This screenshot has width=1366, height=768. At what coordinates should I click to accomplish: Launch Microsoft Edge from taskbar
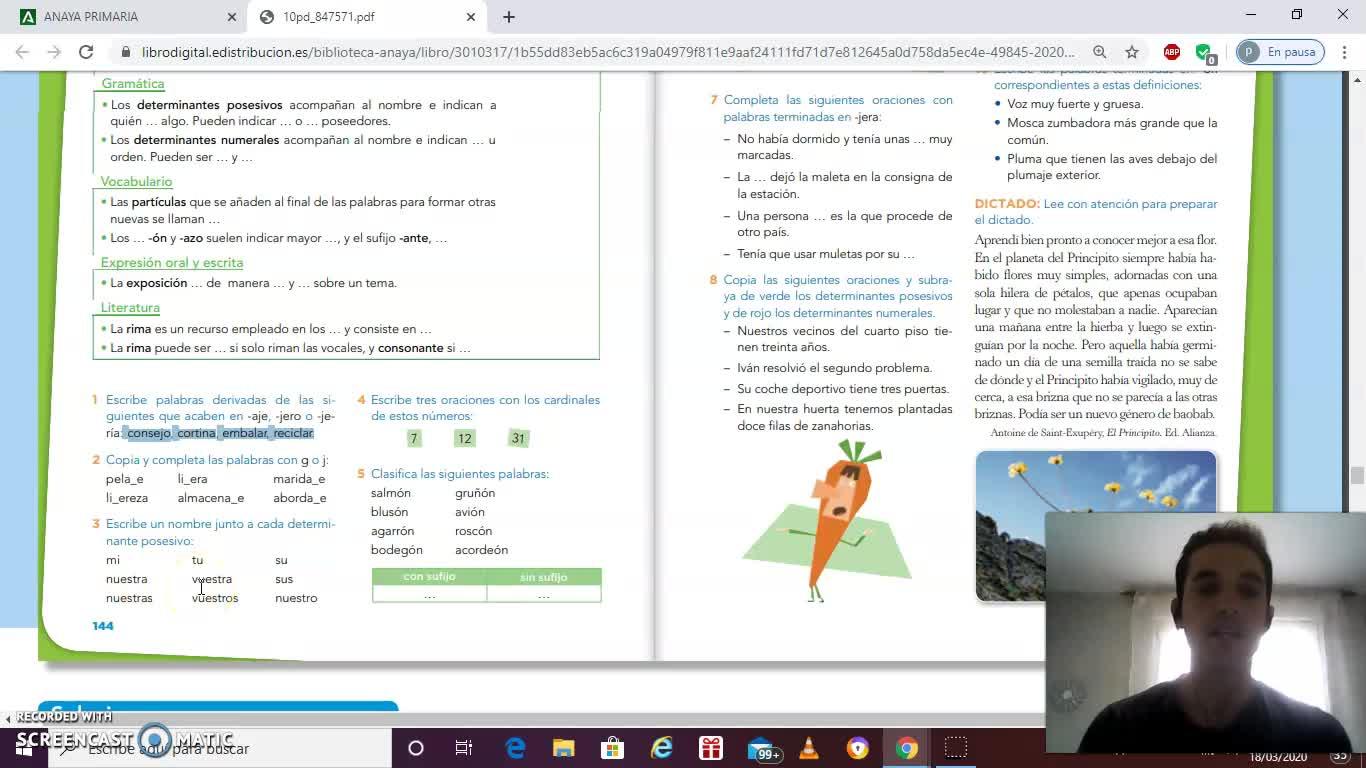[x=515, y=748]
